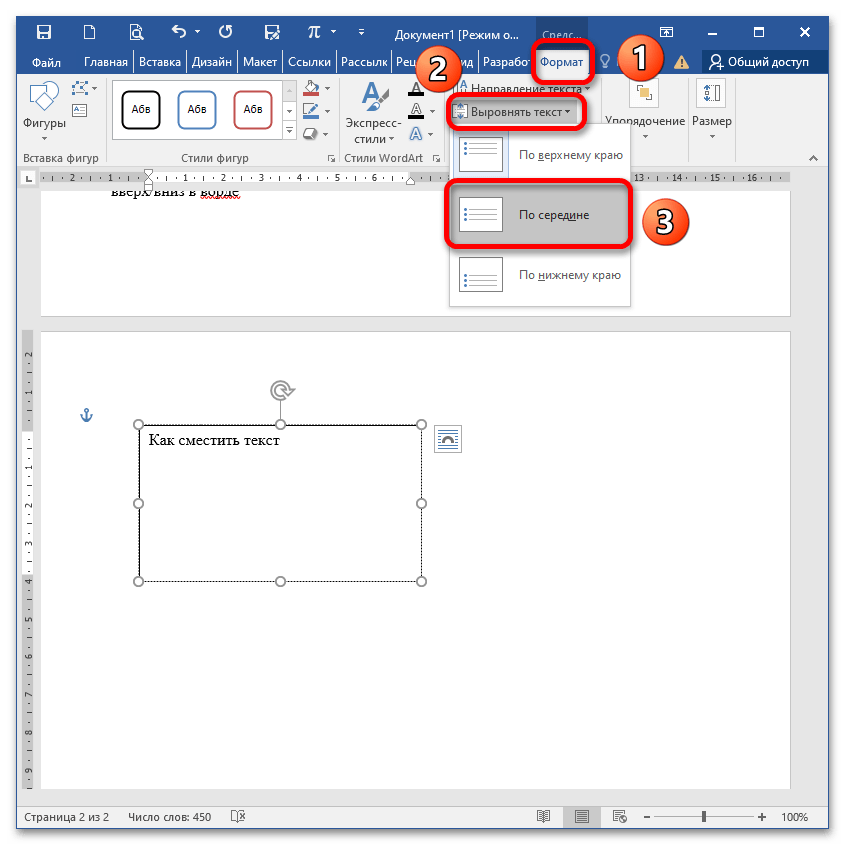Viewport: 845px width, 845px height.
Task: Click the proofing check icon in status bar
Action: [238, 817]
